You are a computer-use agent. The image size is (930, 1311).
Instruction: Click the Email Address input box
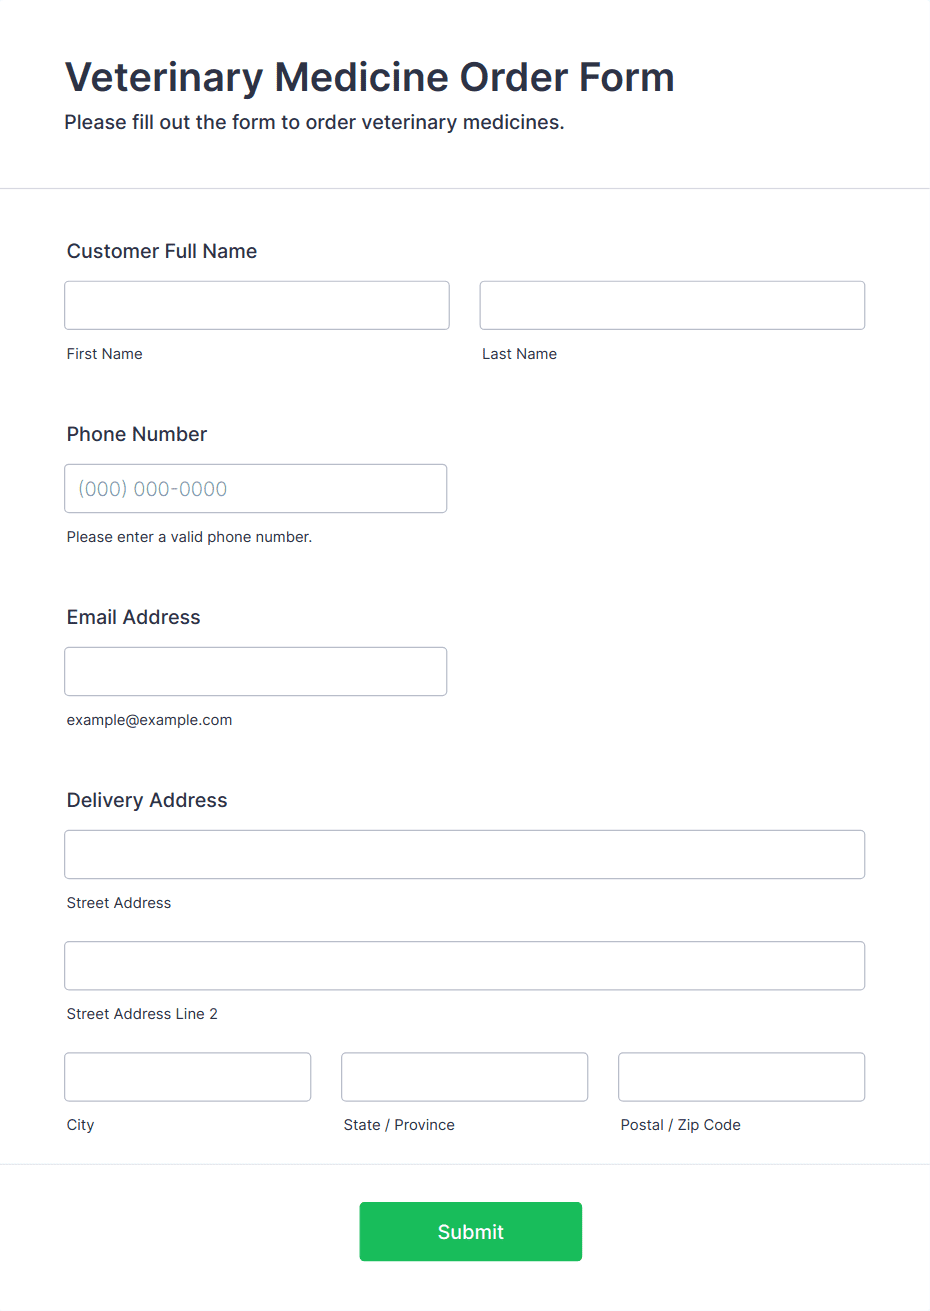click(x=256, y=671)
